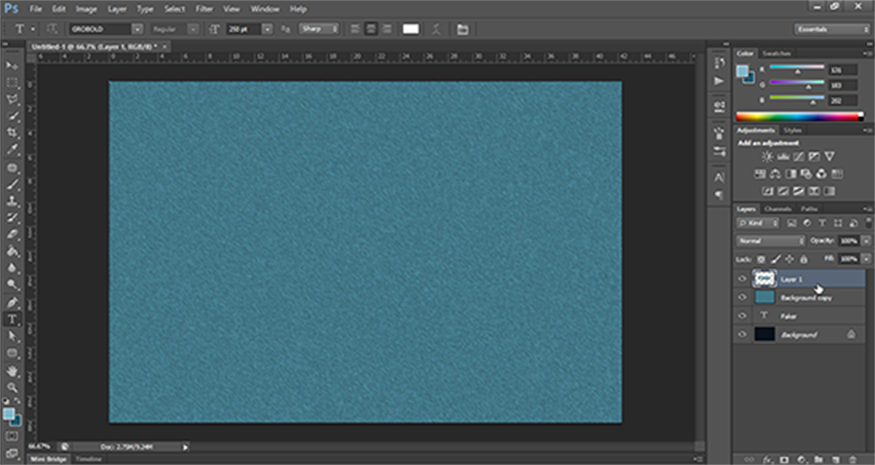Screen dimensions: 875x465
Task: Select the Horizontal Type tool in toolbox
Action: coord(13,320)
